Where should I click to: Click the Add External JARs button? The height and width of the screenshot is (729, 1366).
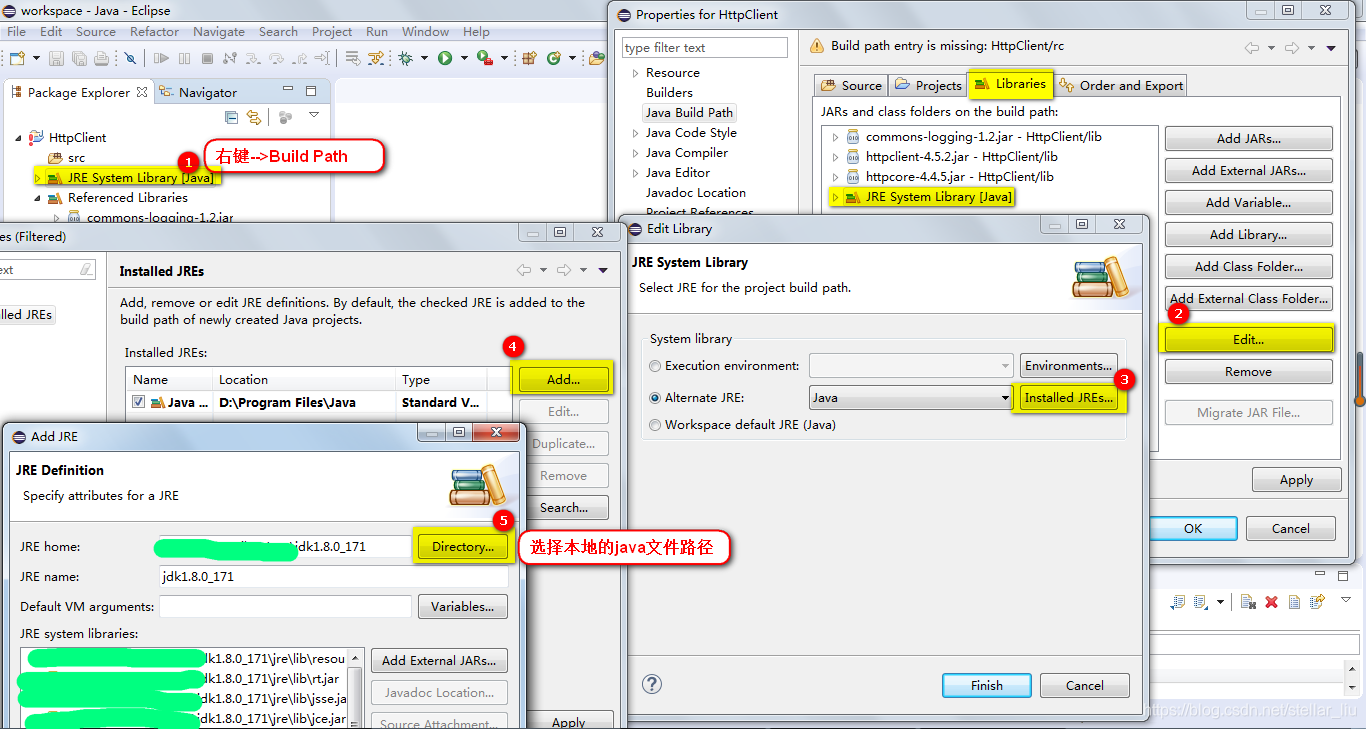(1247, 170)
